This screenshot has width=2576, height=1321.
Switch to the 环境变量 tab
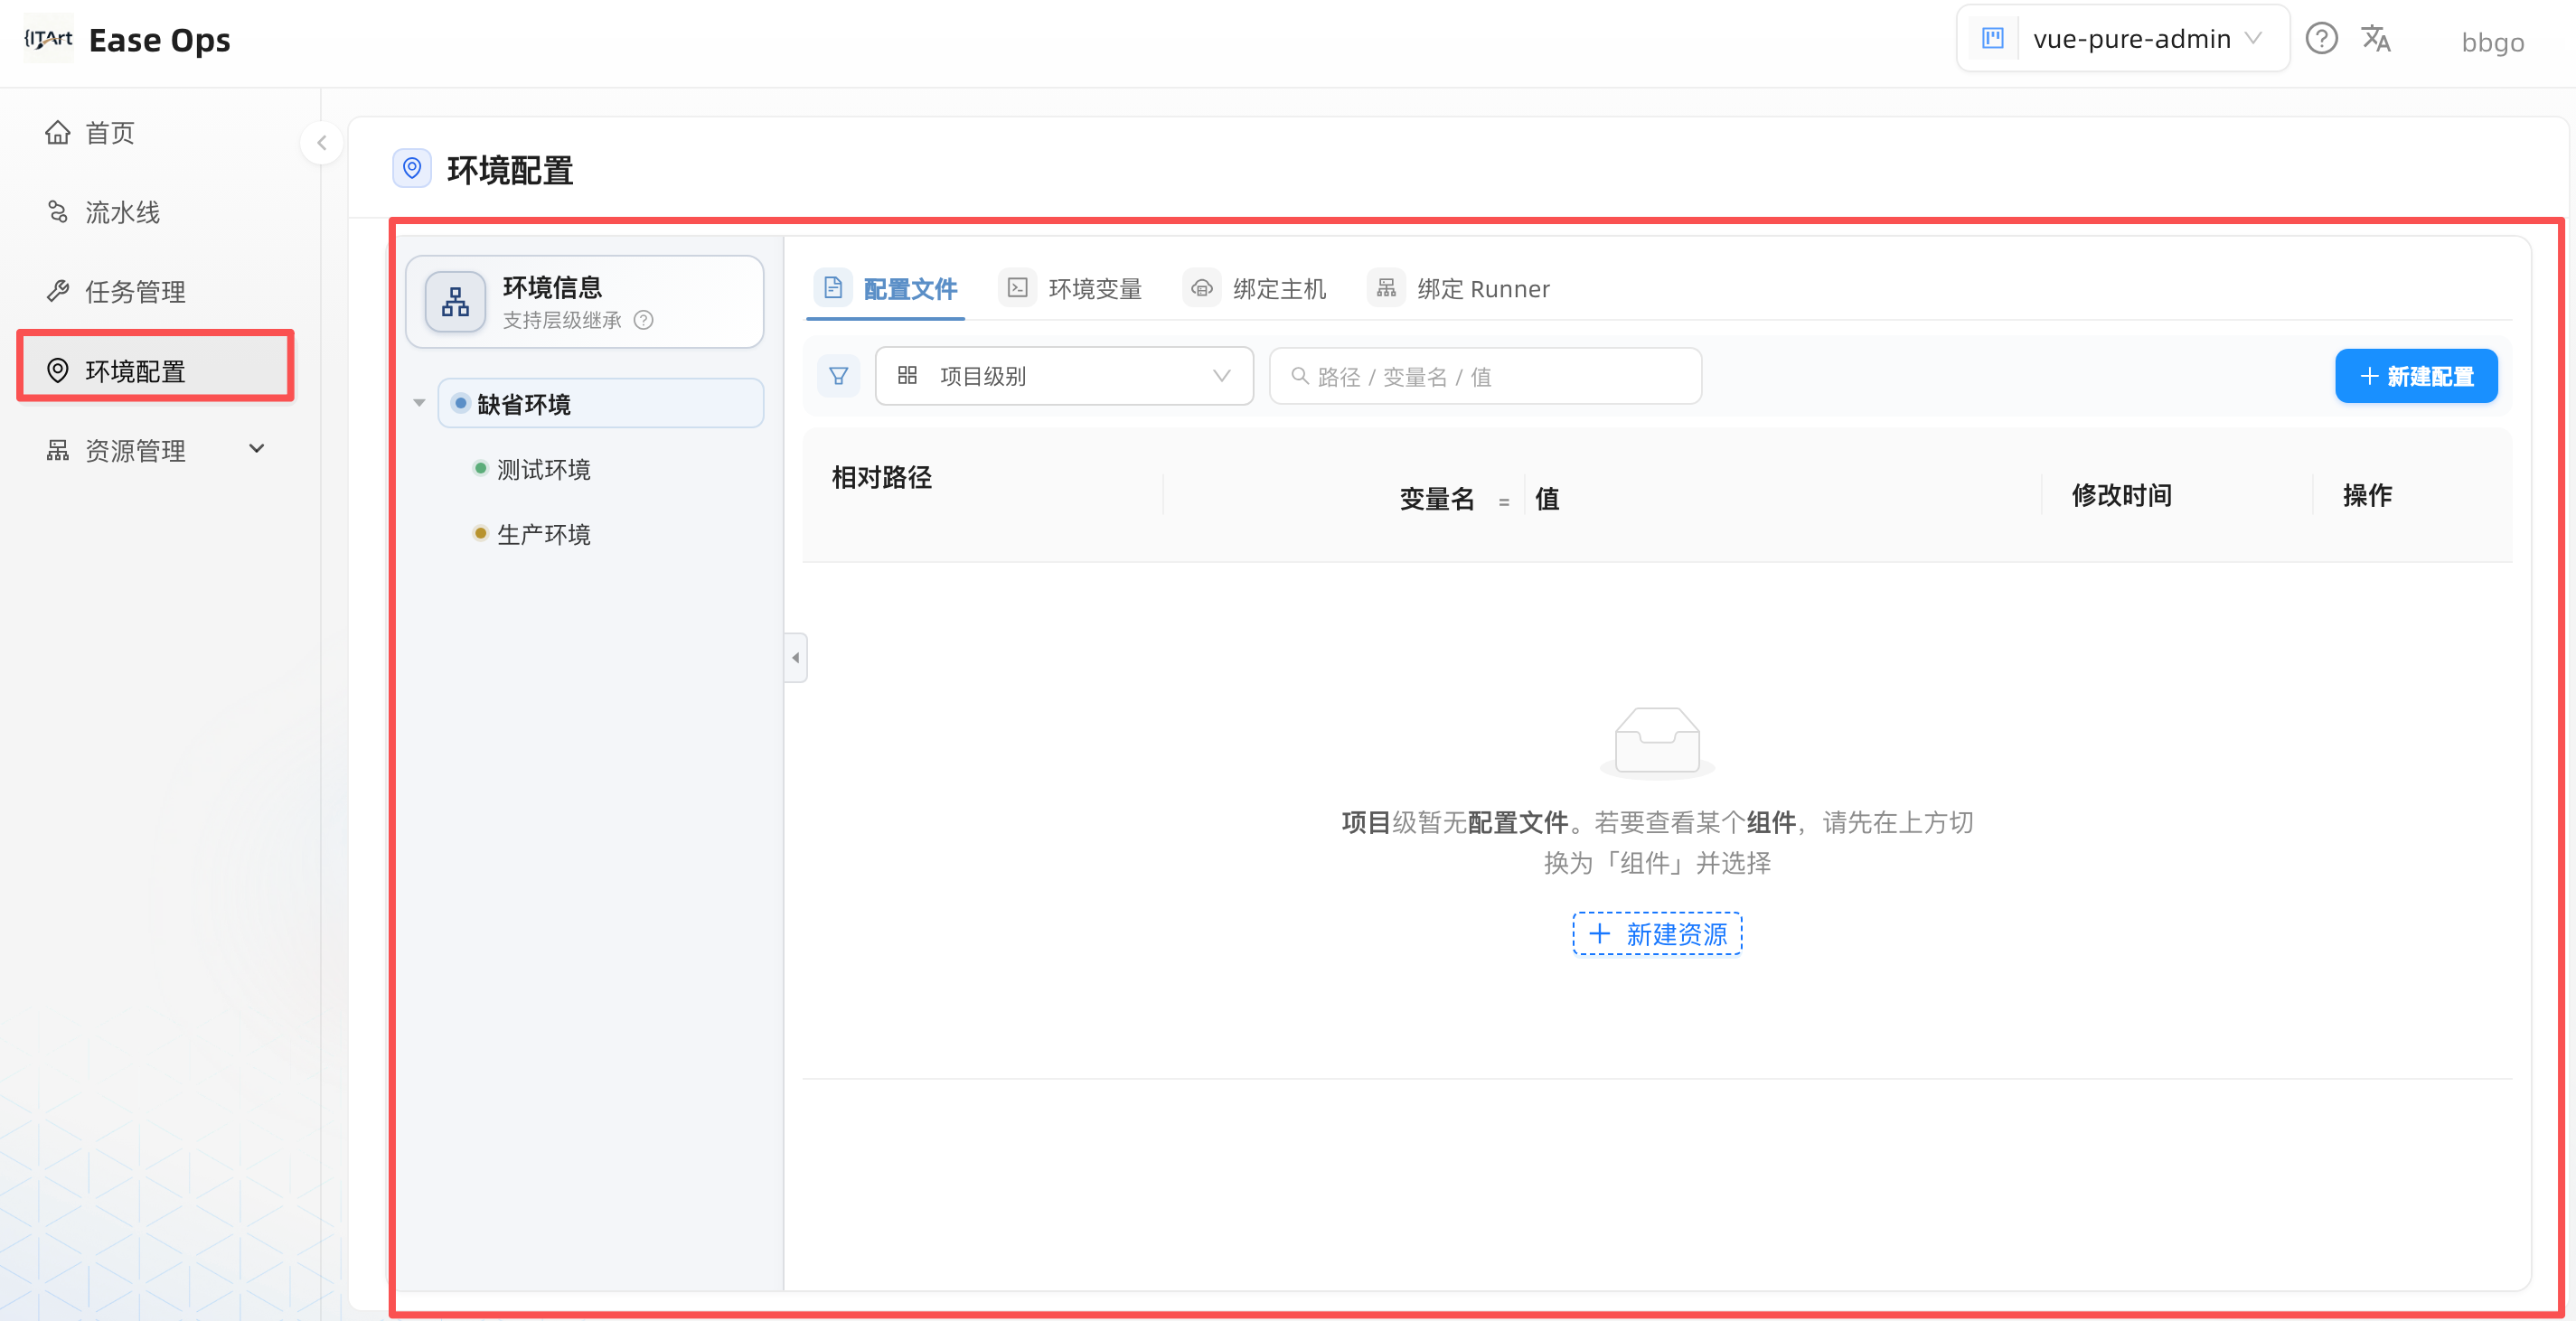point(1074,289)
